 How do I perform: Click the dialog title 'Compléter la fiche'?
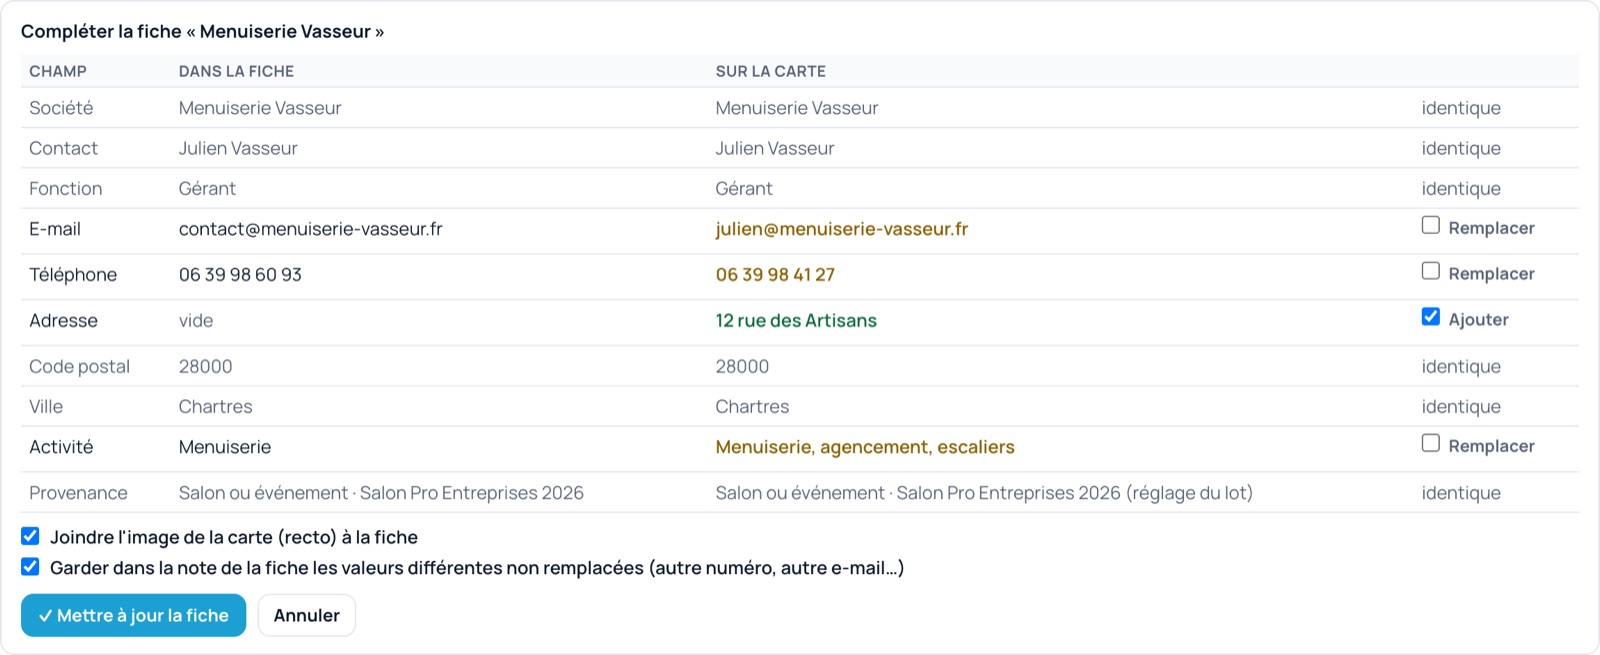(x=202, y=31)
